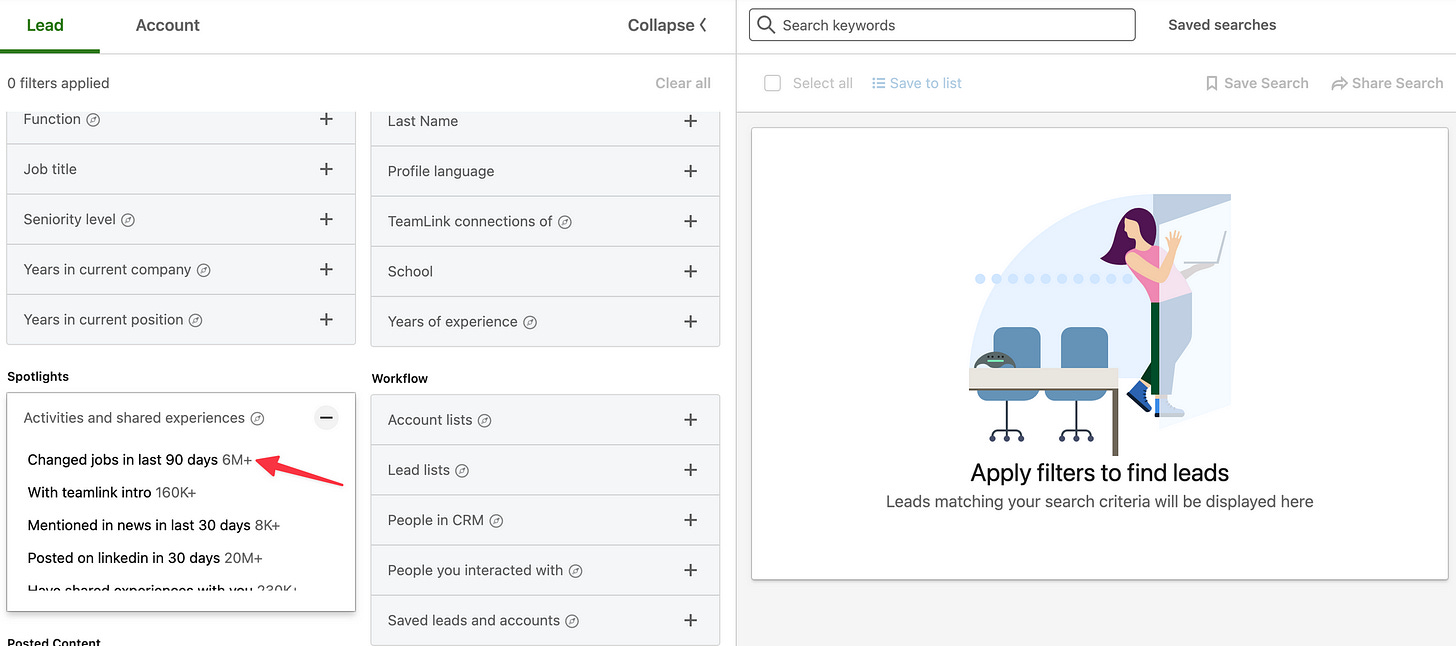The image size is (1456, 646).
Task: Click the share arrow icon on Share Search
Action: click(1339, 84)
